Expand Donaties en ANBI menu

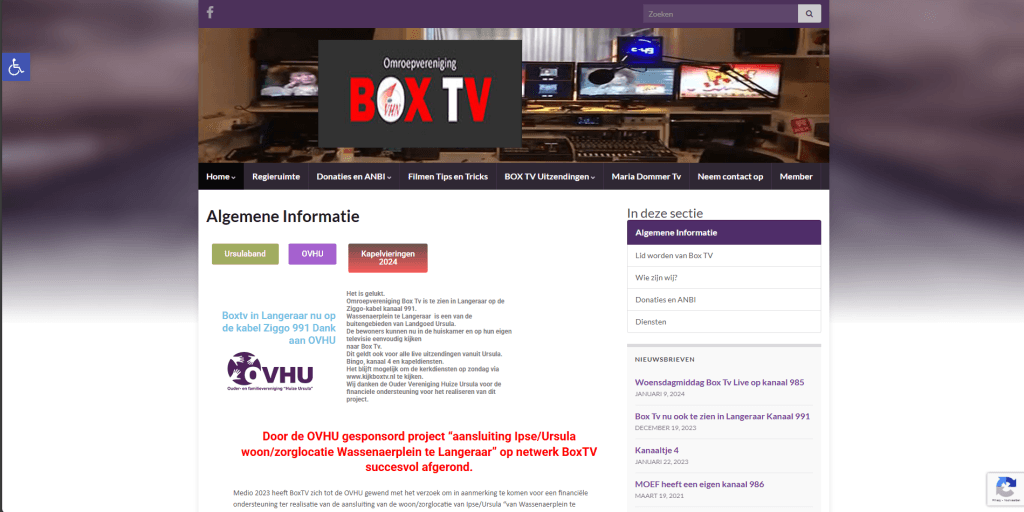[354, 177]
